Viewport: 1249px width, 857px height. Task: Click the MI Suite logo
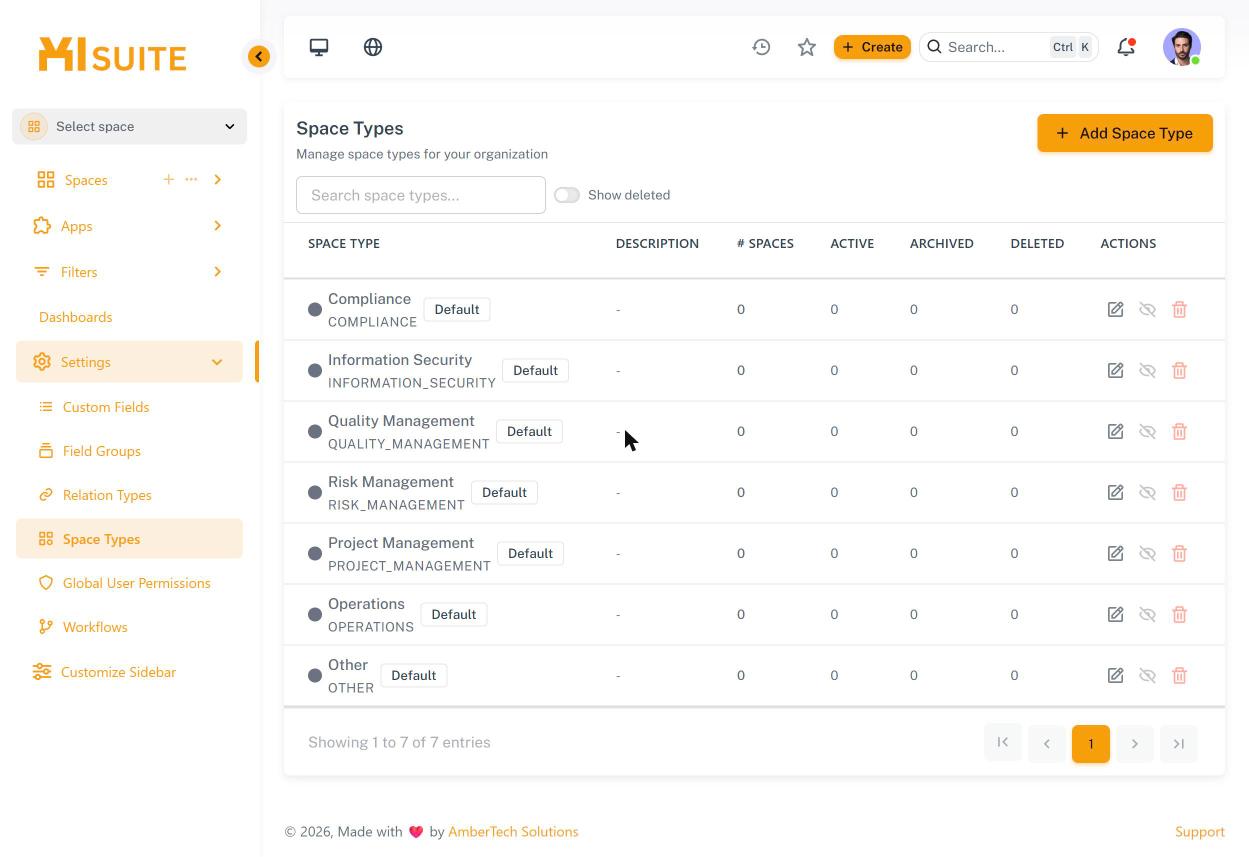coord(112,55)
